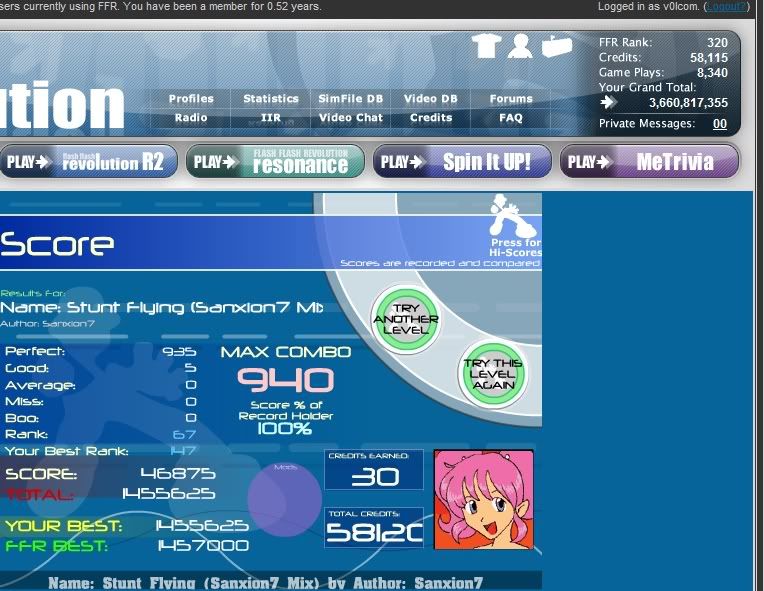This screenshot has height=591, width=764.
Task: Click the Your Best Rank value 147
Action: 184,451
